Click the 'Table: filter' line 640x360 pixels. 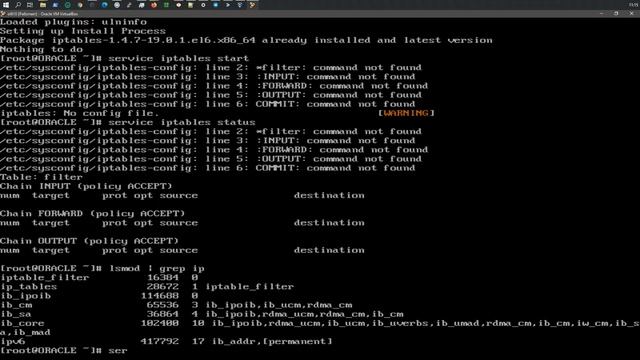click(41, 177)
